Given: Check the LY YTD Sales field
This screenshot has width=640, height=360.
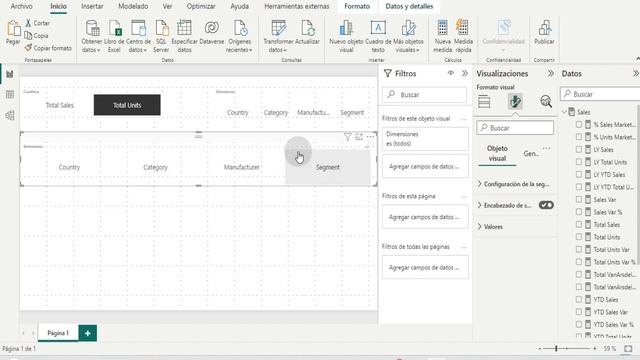Looking at the screenshot, I should tap(579, 174).
